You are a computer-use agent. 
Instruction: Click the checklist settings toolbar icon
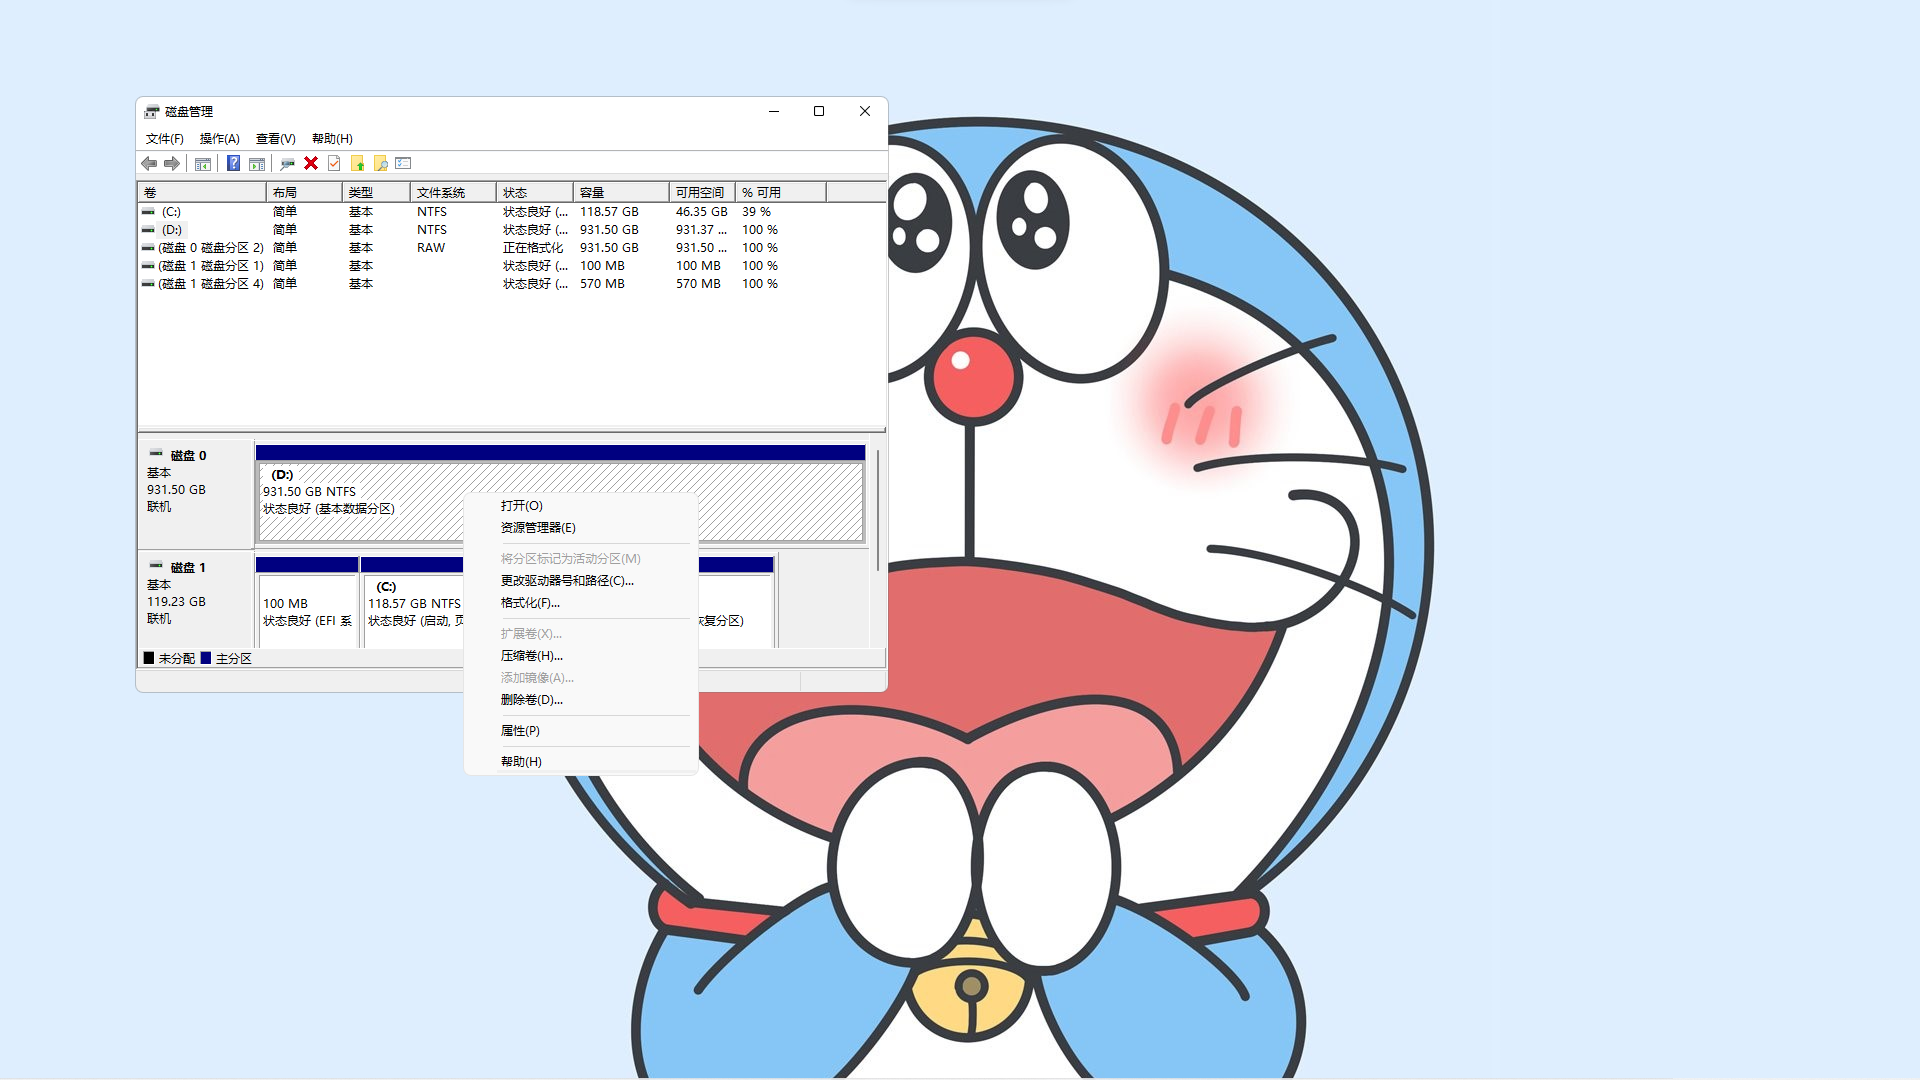404,164
